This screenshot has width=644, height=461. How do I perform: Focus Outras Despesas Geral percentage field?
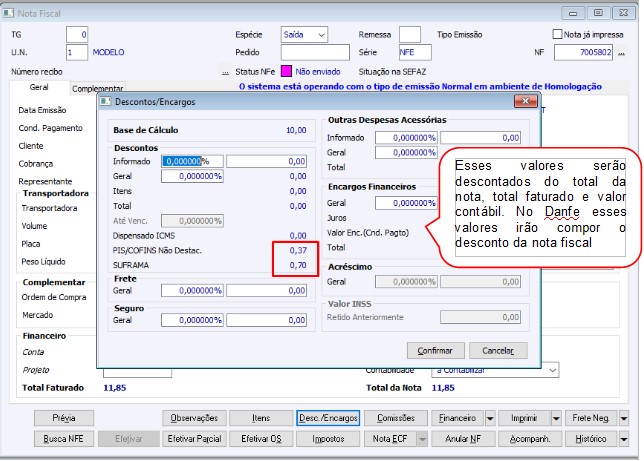pos(406,152)
